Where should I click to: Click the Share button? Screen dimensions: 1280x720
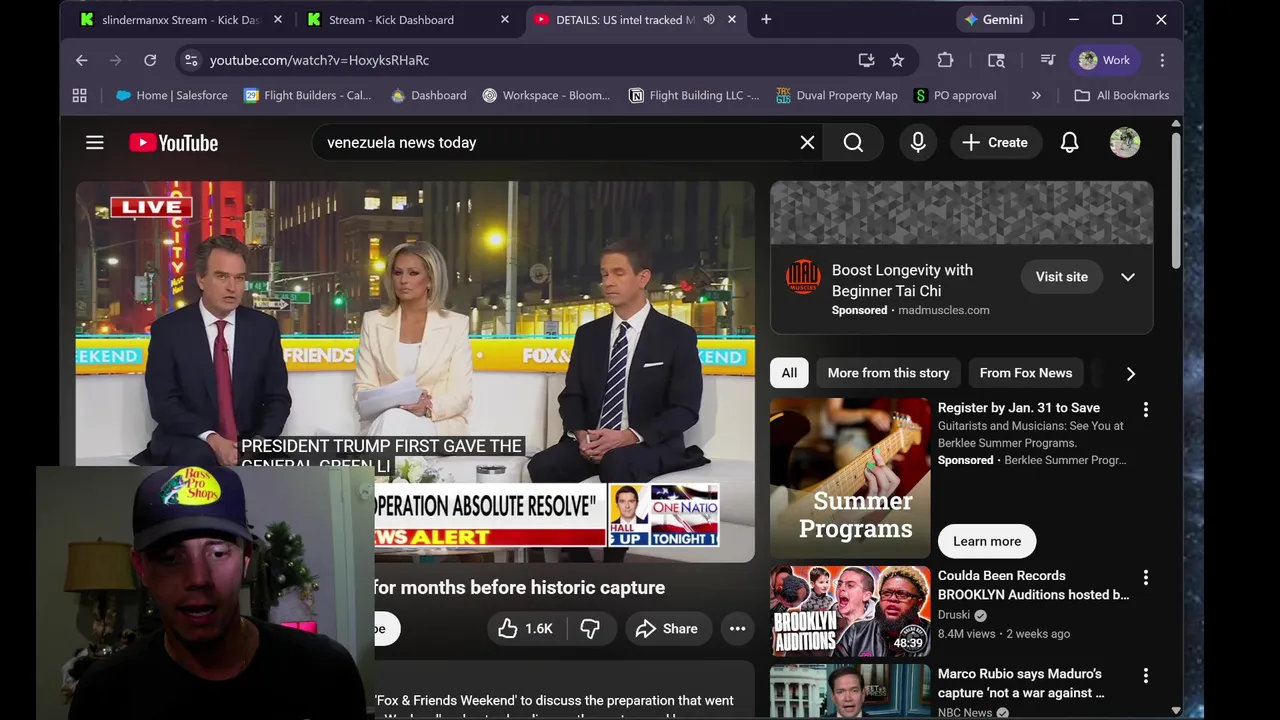click(666, 629)
